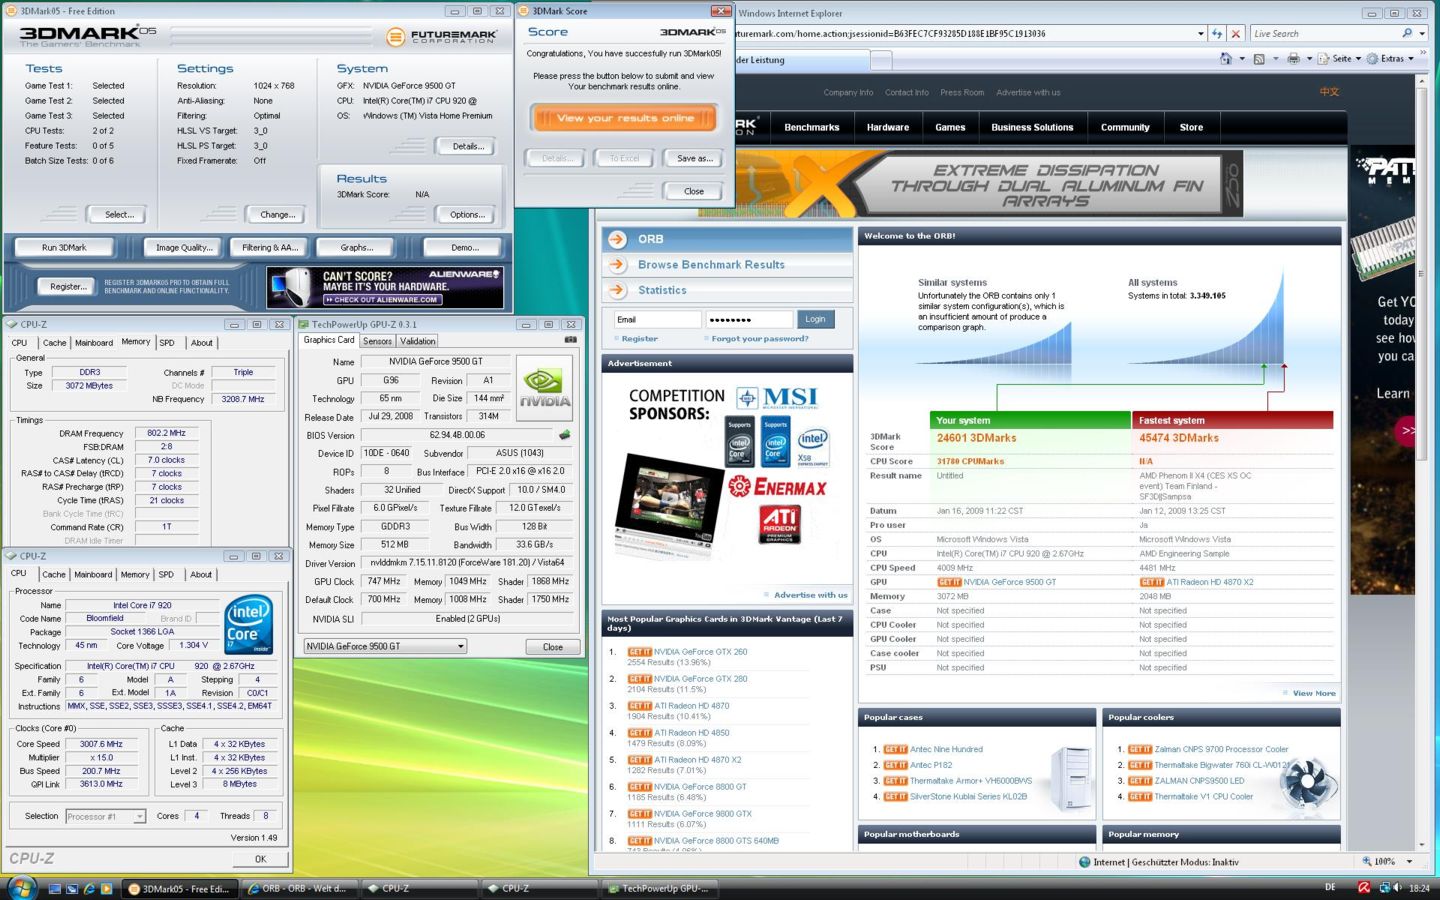Viewport: 1440px width, 900px height.
Task: Click the TechPowerUp GPU-Z taskbar button
Action: pyautogui.click(x=658, y=888)
